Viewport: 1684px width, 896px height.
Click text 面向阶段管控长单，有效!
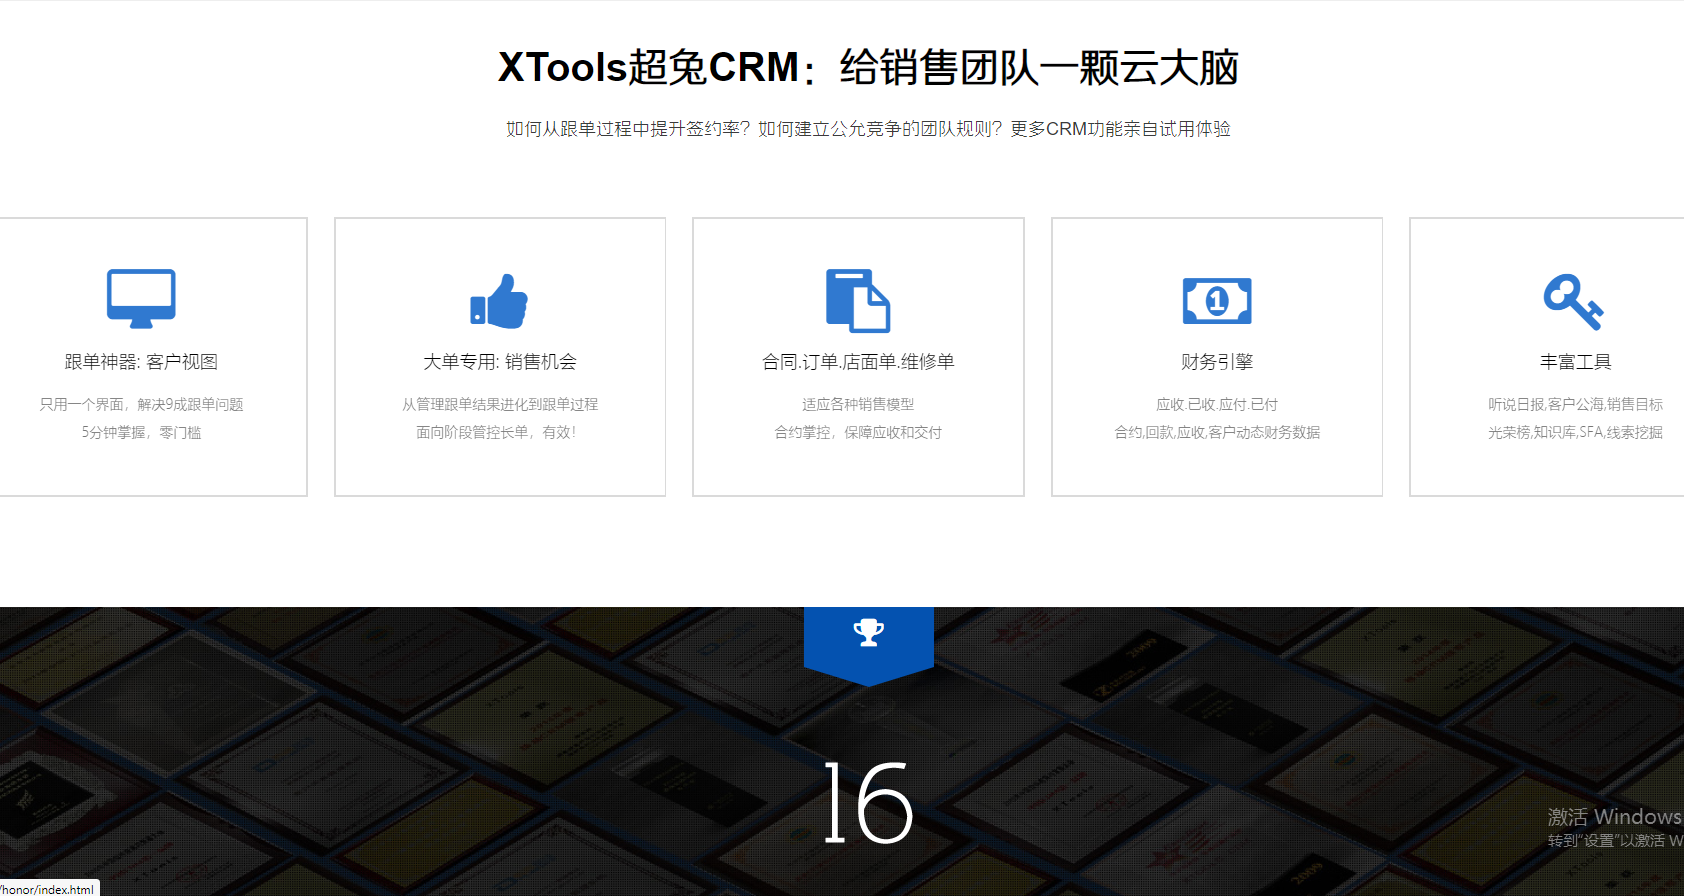coord(497,432)
